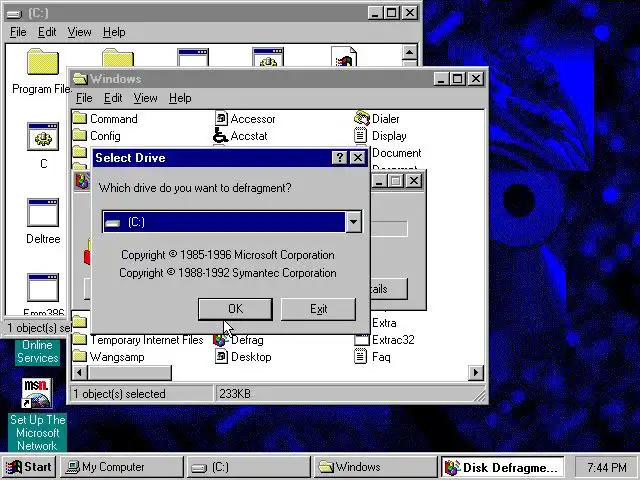Screen dimensions: 640x480
Task: Select the Emm386 program icon
Action: (x=43, y=288)
